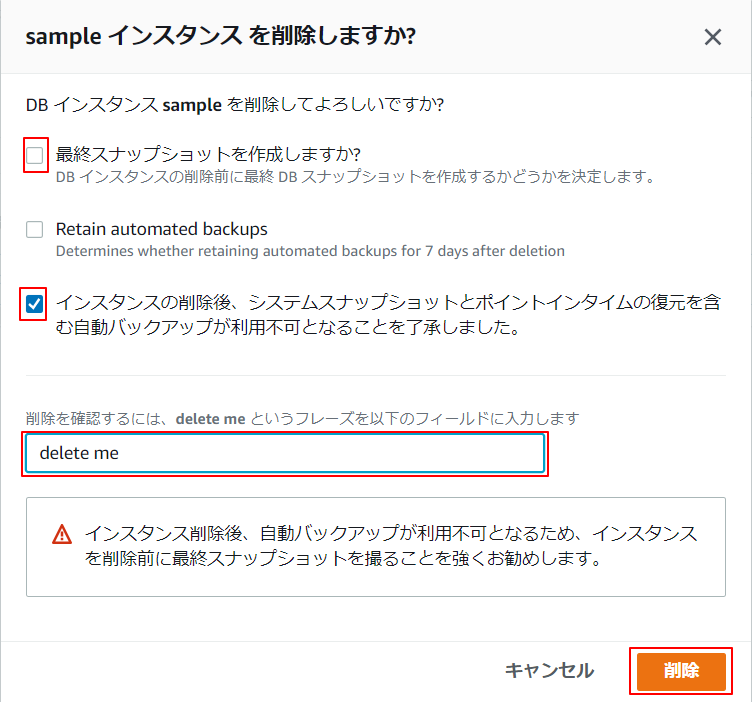Click the red warning triangle icon
This screenshot has height=702, width=752.
pos(62,534)
